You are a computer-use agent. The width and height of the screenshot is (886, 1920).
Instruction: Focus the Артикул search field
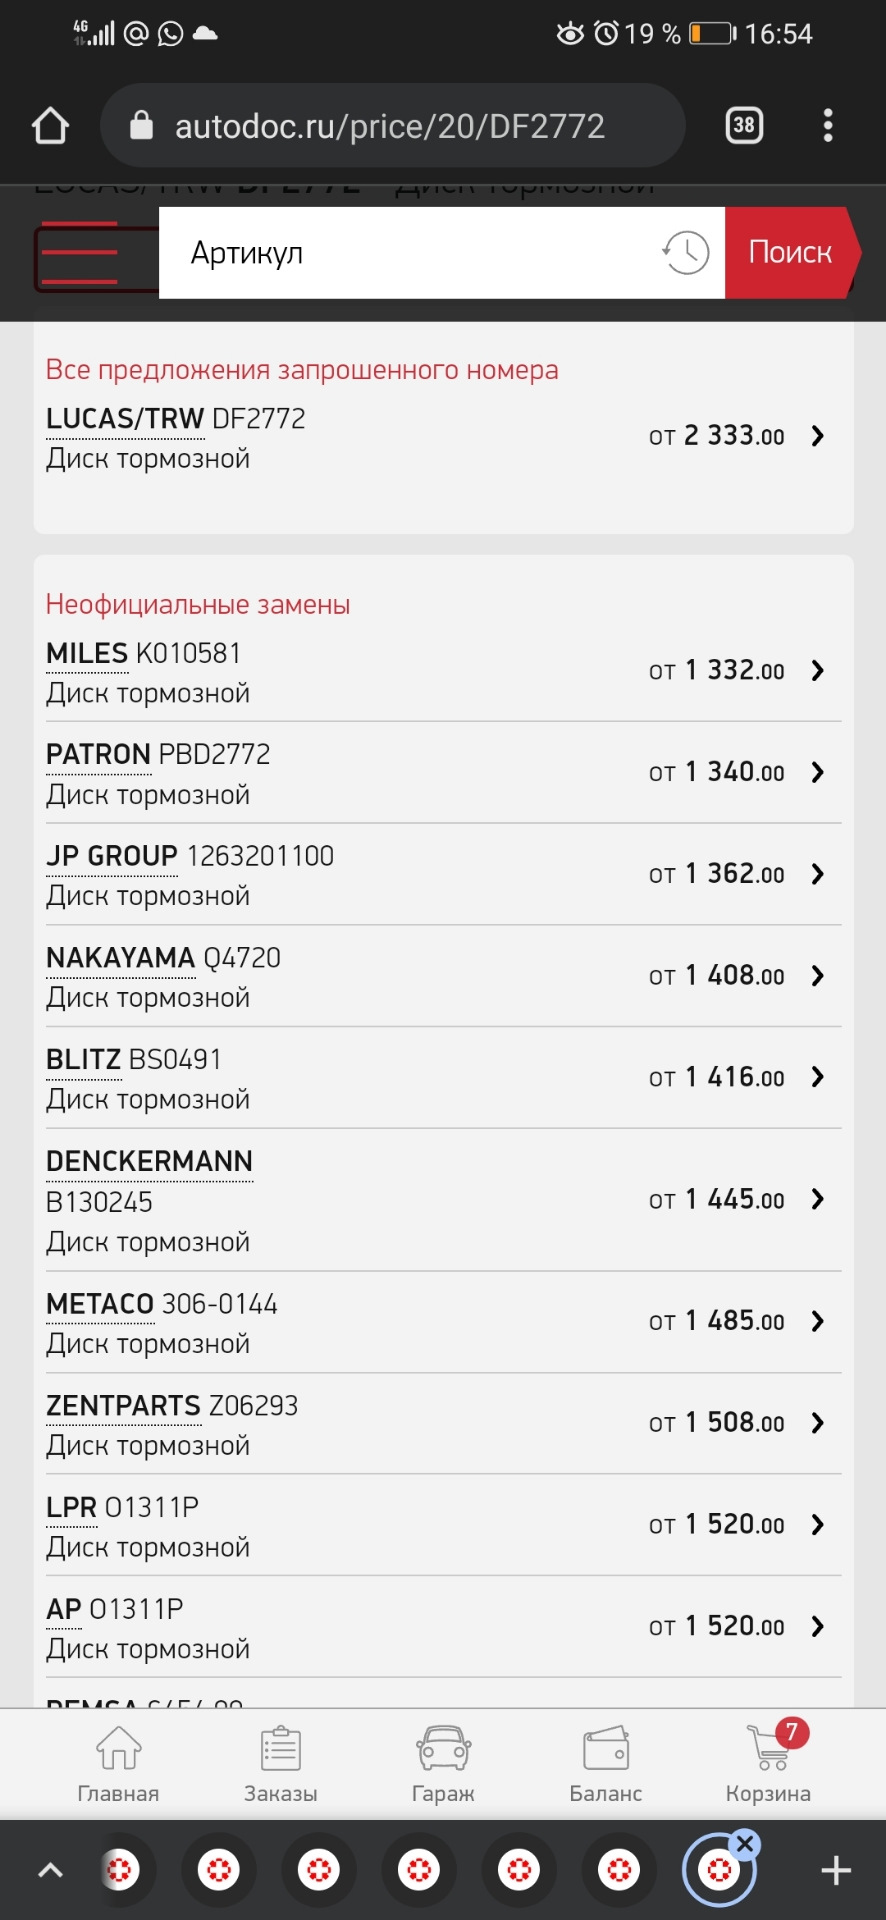(x=410, y=253)
